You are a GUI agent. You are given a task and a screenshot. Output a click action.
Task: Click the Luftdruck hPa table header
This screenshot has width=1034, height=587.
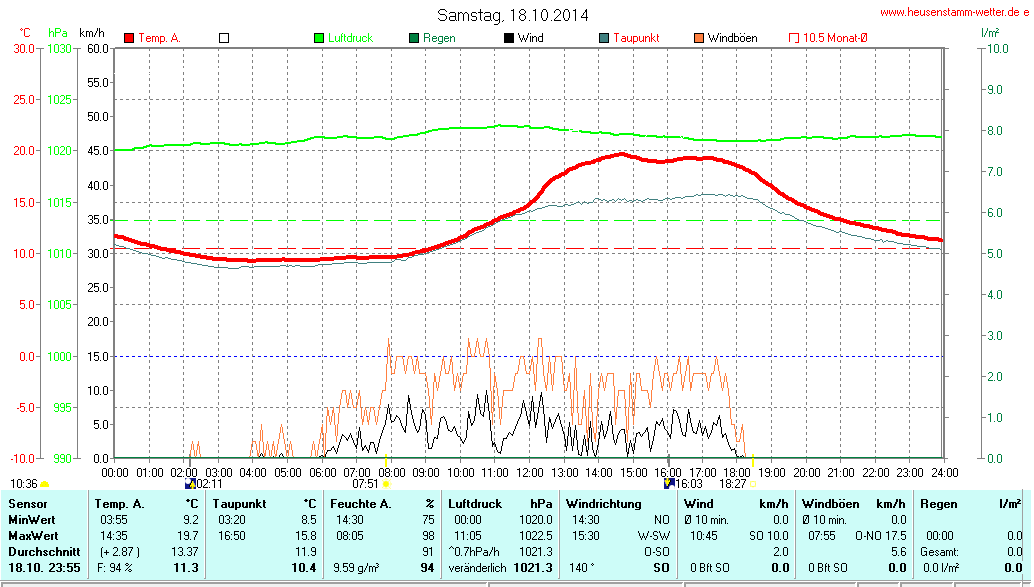[x=501, y=504]
